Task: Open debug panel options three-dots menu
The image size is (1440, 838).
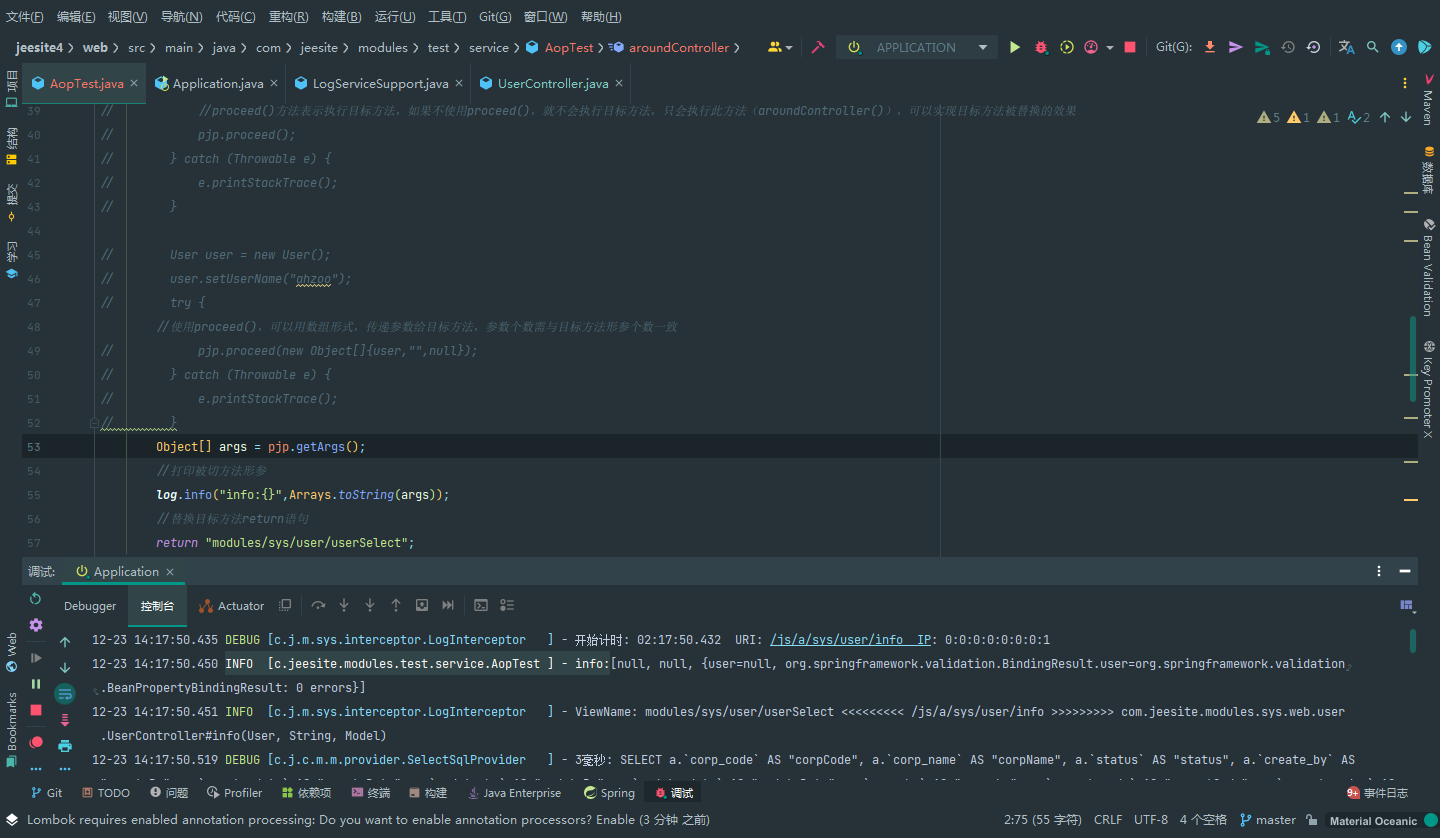Action: [x=1380, y=571]
